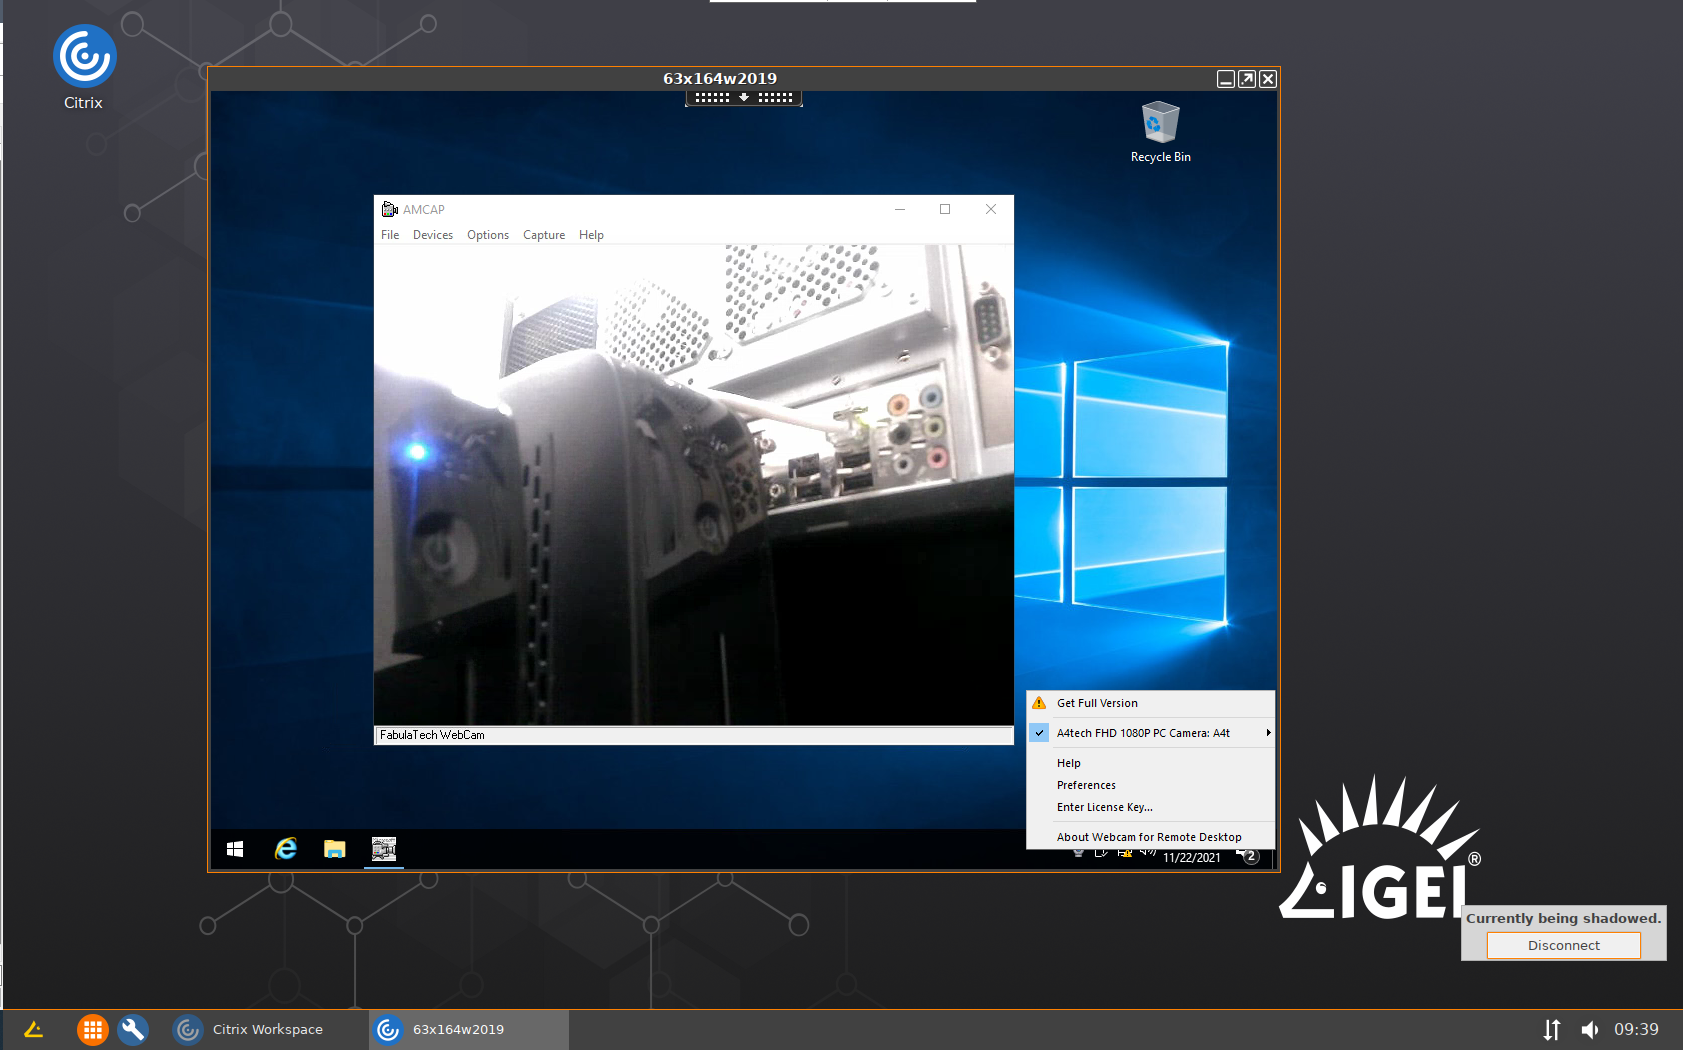Screen dimensions: 1683x1050
Task: Select Help in the webcam tray context menu
Action: (1151, 763)
